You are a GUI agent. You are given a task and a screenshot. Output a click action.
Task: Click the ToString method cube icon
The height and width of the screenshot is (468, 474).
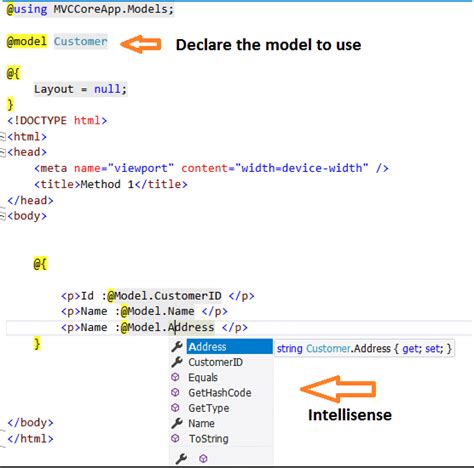[x=175, y=438]
